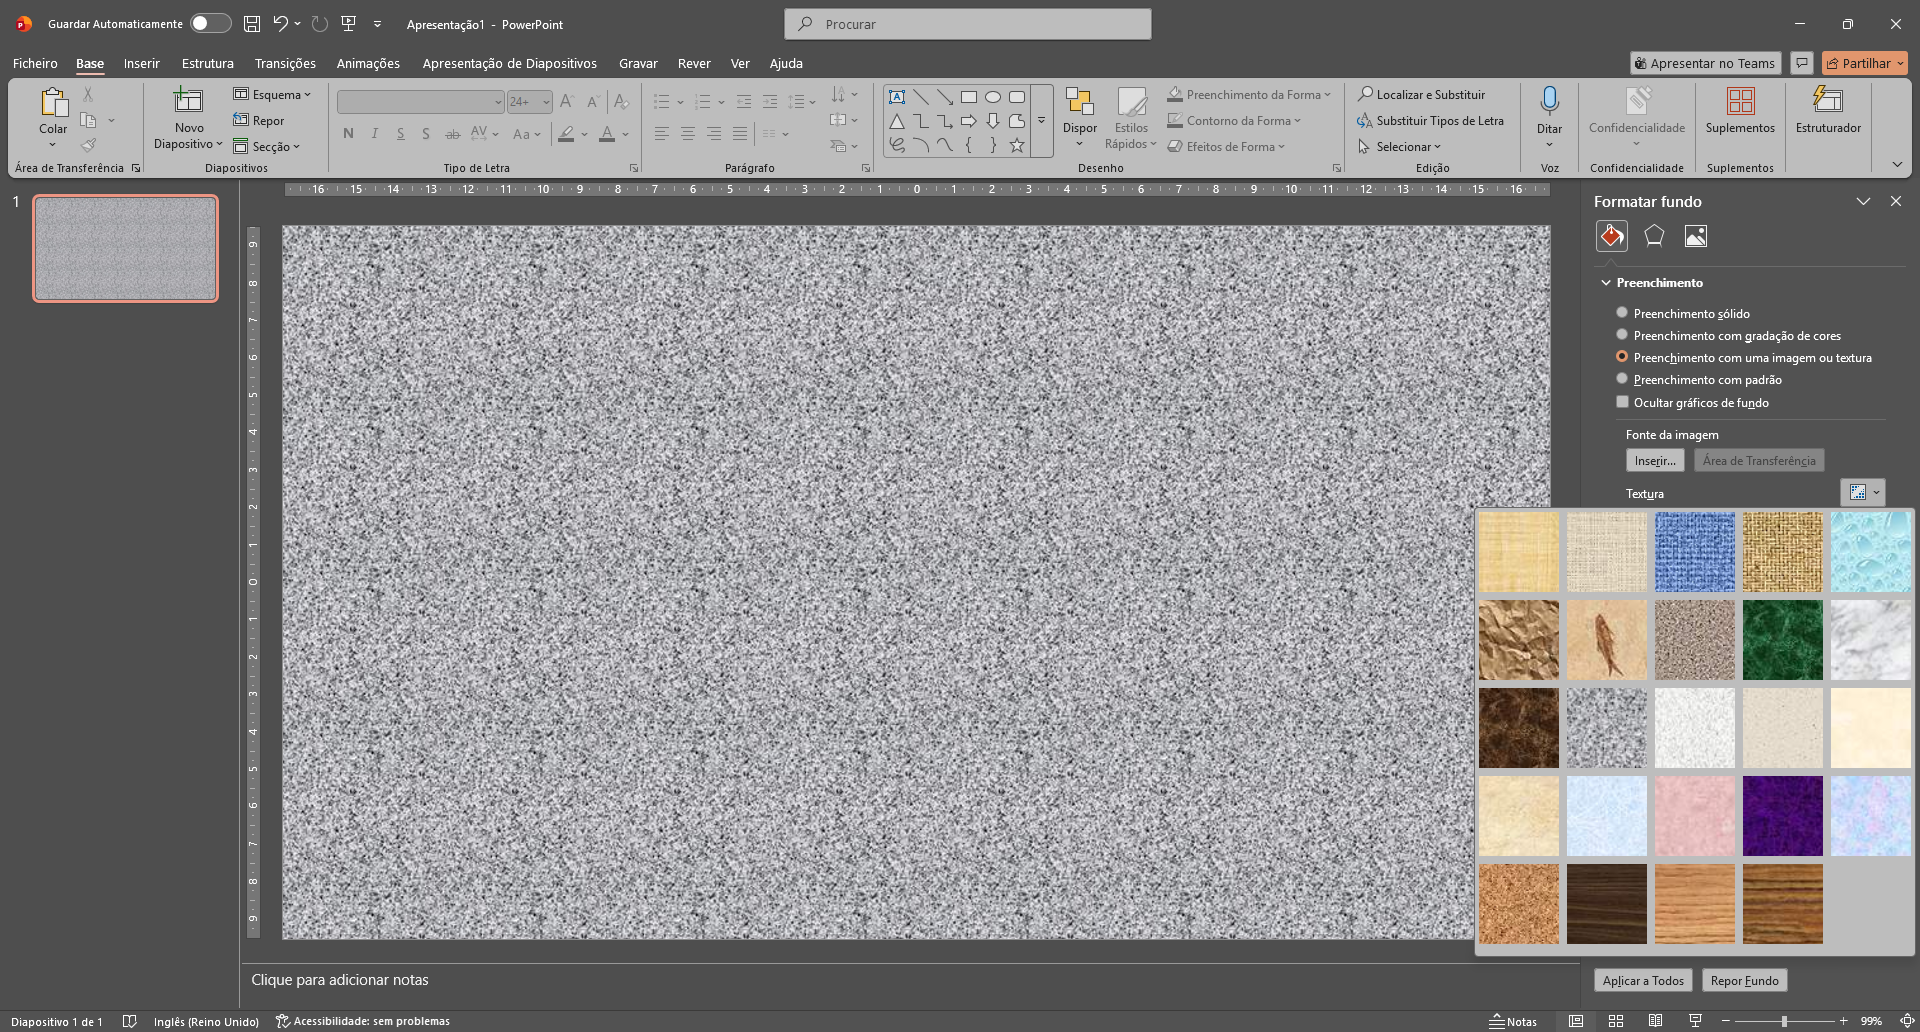
Task: Select Preenchimento com gradação de cores
Action: (1622, 335)
